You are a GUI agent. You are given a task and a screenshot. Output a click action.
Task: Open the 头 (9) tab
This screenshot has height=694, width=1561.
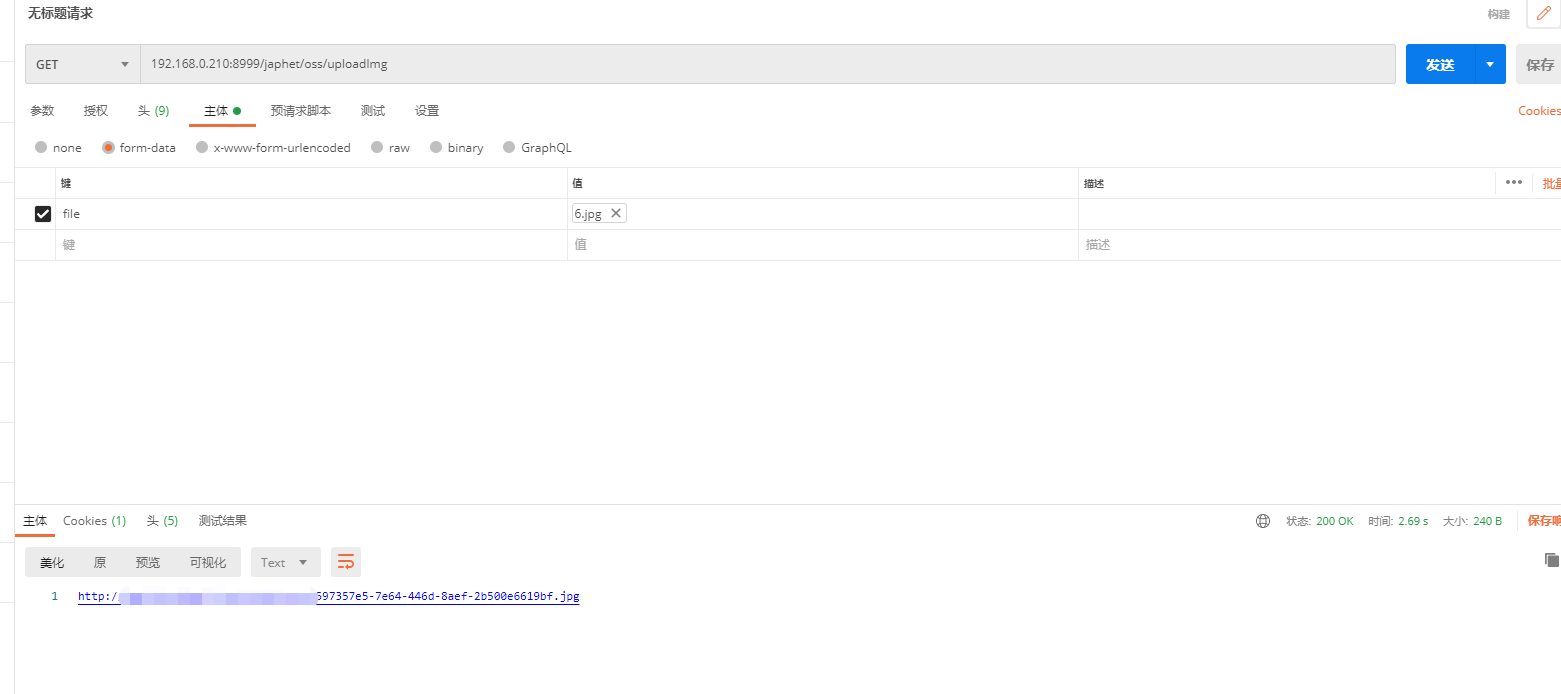coord(153,111)
